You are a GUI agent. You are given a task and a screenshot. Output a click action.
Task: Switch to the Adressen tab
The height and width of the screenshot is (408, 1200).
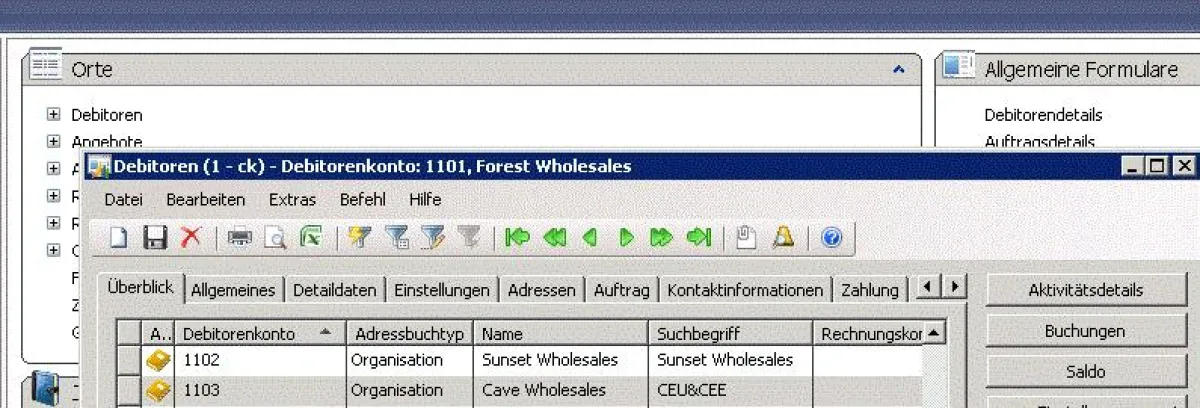point(542,290)
